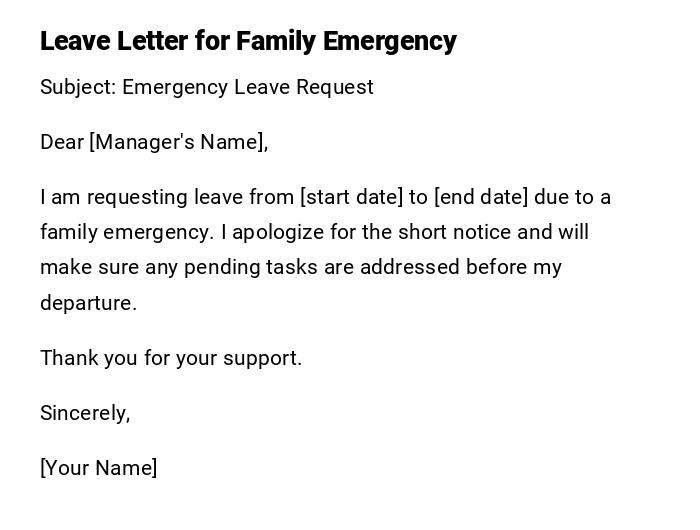Click the 'Subject: Emergency Leave Request' line
Viewport: 700px width, 530px height.
pos(206,87)
